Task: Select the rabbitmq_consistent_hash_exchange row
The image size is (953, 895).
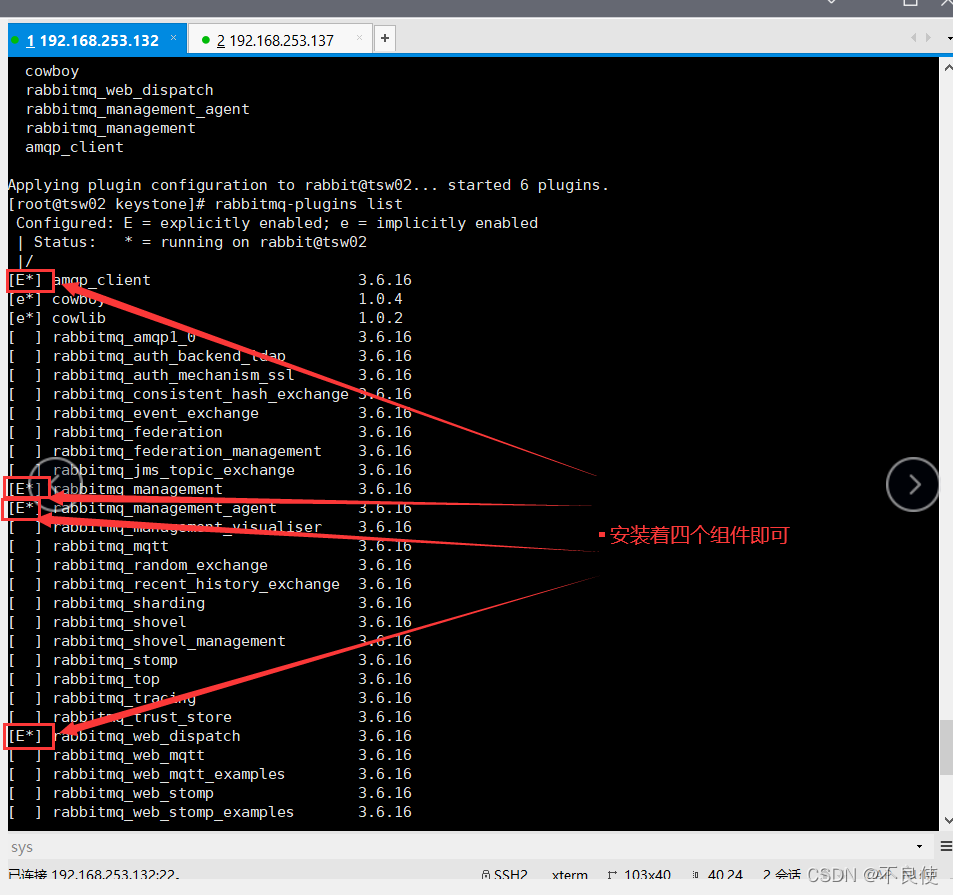Action: 210,394
